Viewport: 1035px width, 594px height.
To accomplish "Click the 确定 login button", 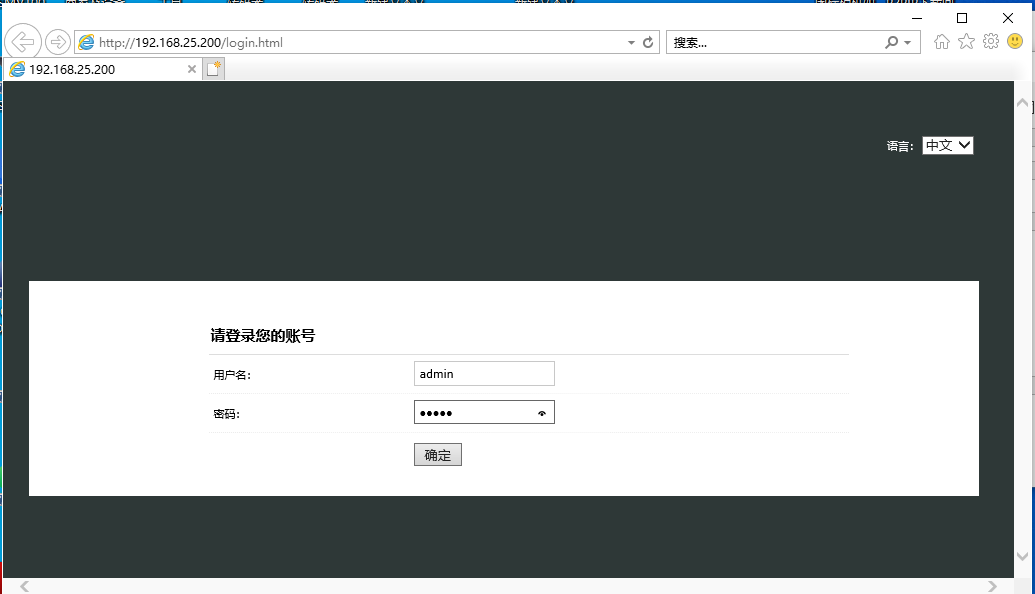I will coord(437,453).
